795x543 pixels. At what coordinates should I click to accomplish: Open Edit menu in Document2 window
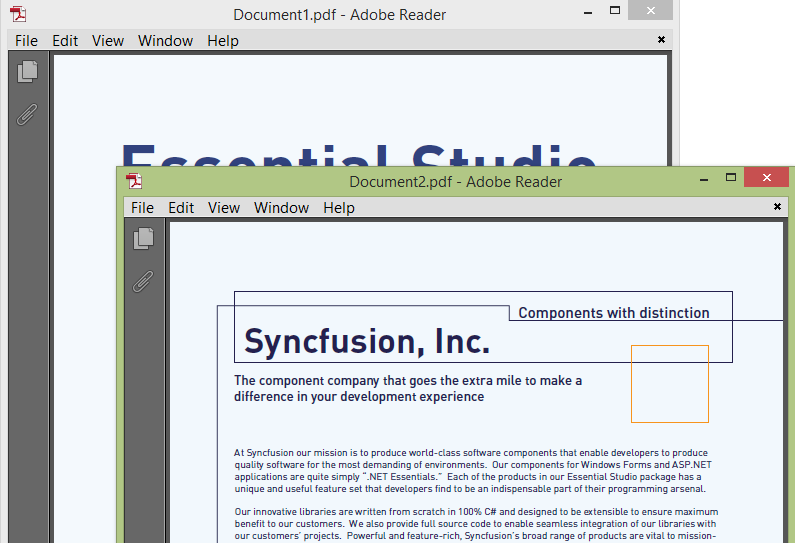tap(181, 207)
